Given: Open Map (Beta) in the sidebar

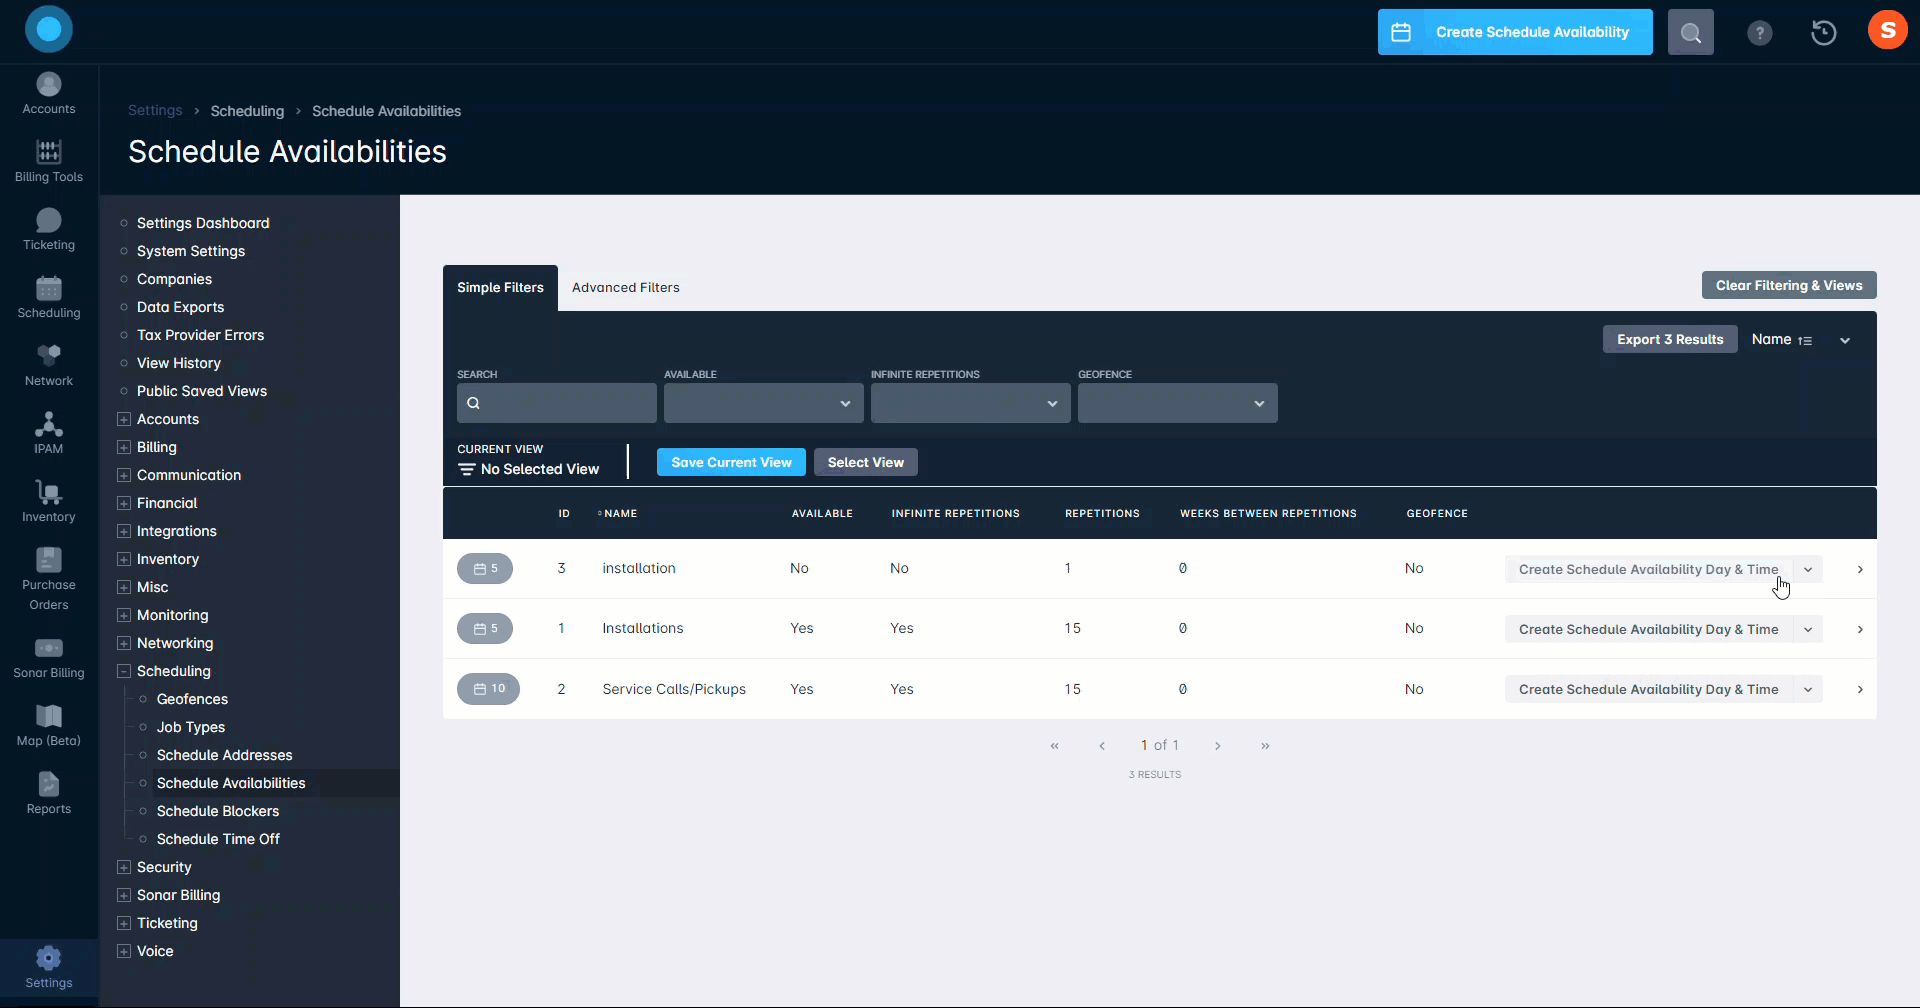Looking at the screenshot, I should point(49,726).
